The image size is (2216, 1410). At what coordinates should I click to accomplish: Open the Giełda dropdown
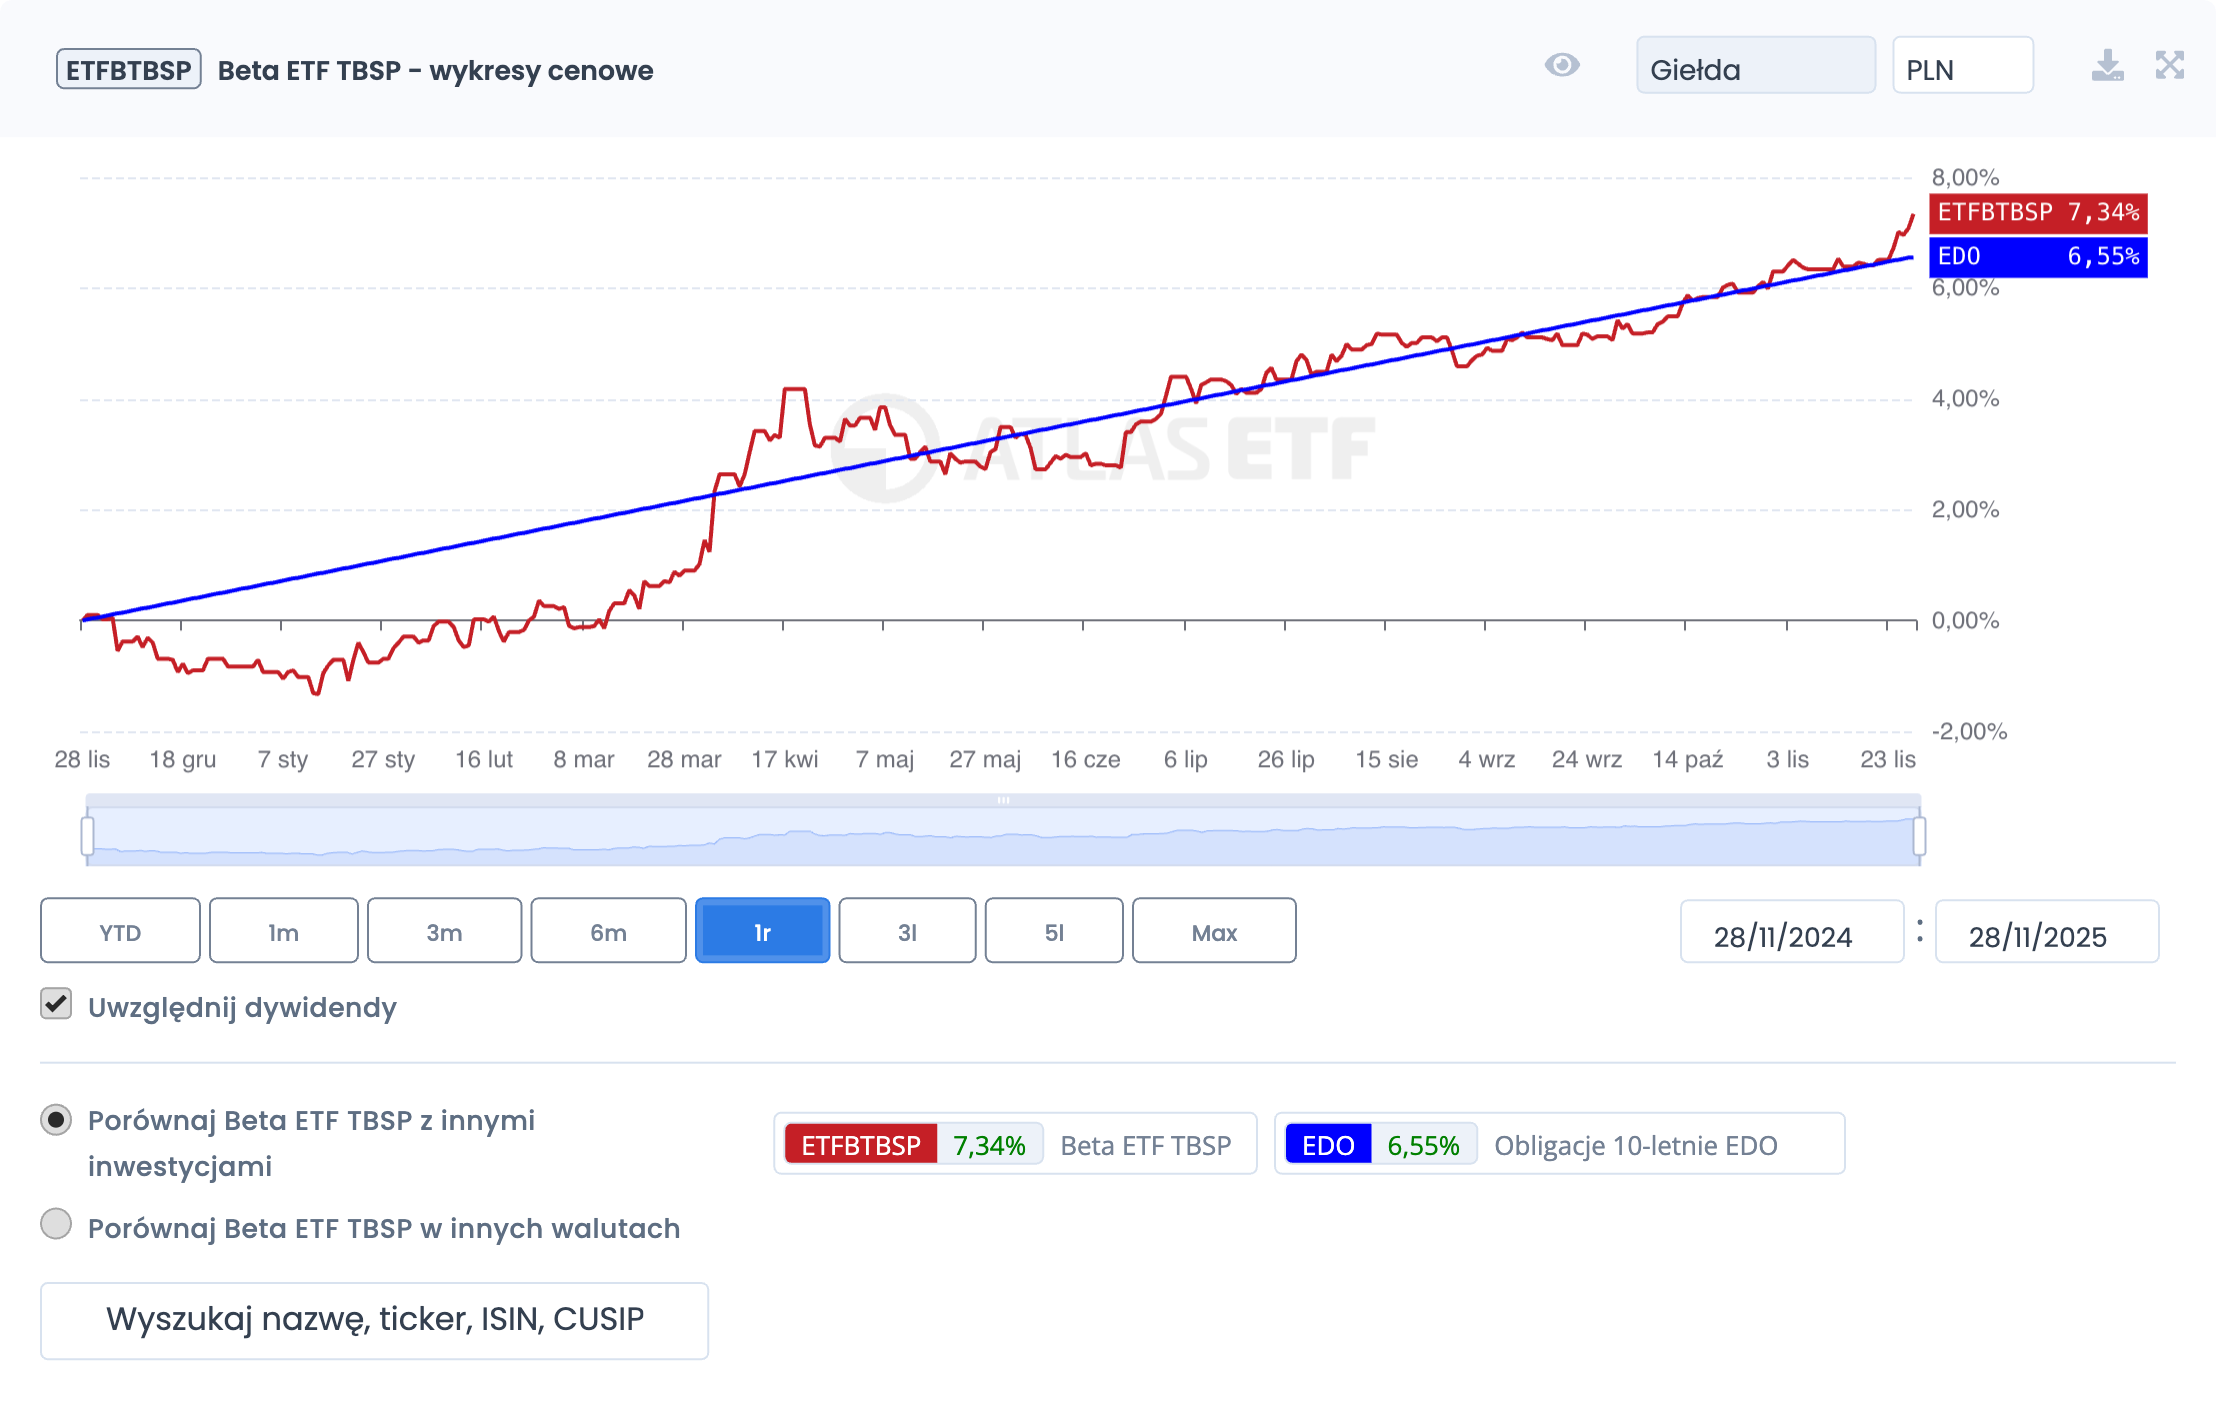pos(1755,66)
